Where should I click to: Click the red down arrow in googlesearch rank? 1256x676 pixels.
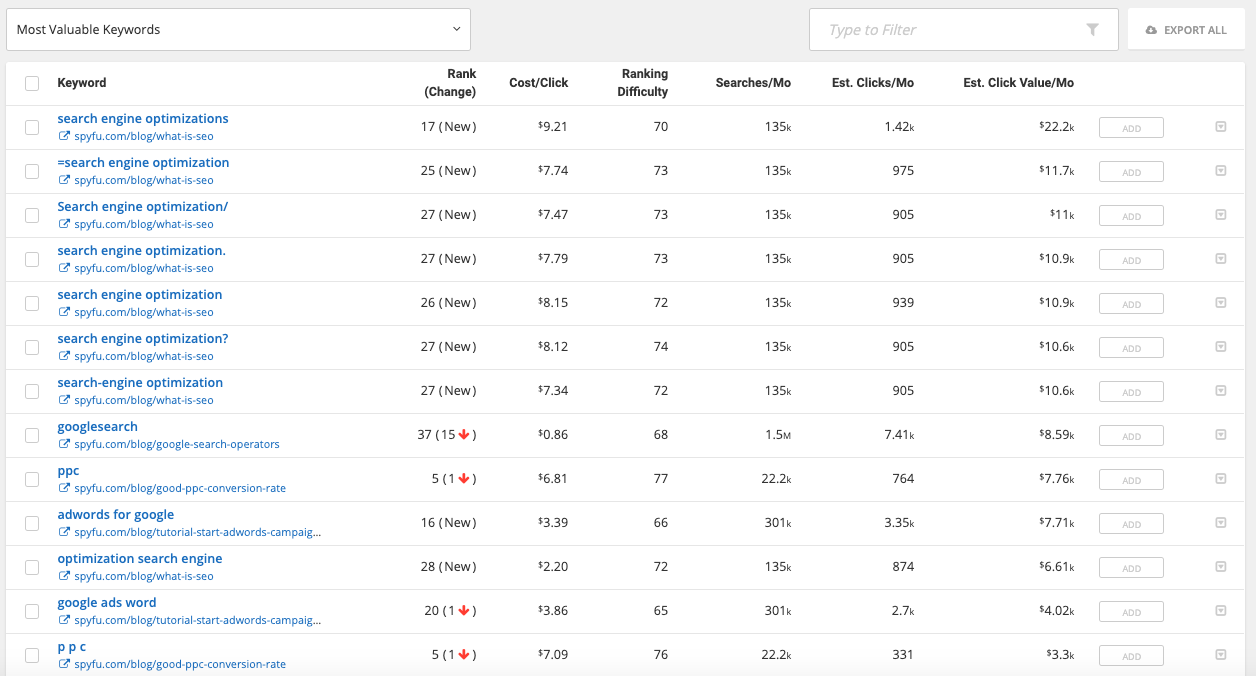(x=464, y=435)
